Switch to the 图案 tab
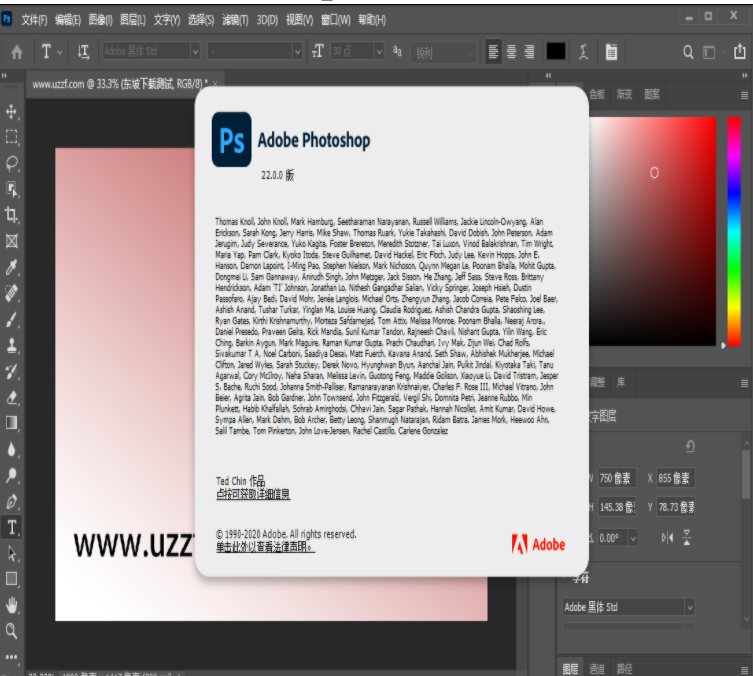Image resolution: width=753 pixels, height=676 pixels. (x=652, y=94)
